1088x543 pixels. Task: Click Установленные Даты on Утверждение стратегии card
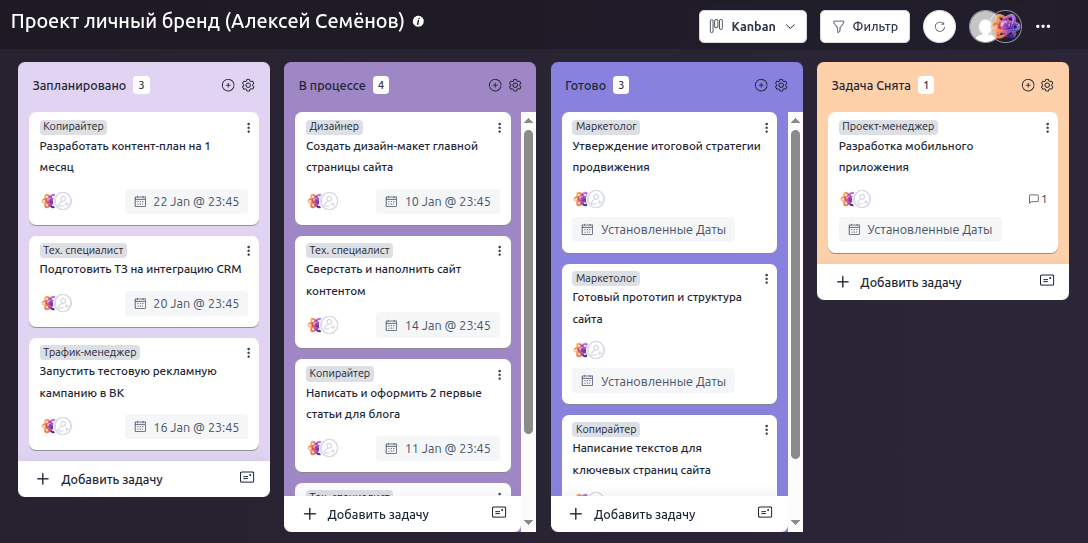(653, 230)
